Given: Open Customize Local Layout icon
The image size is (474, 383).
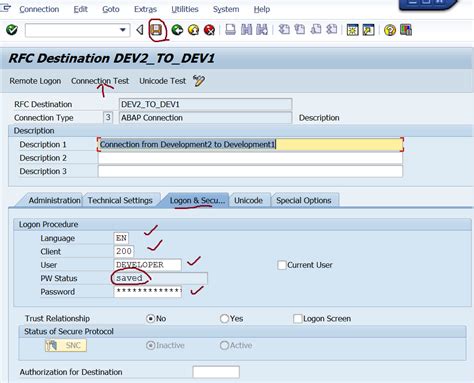Looking at the screenshot, I should pyautogui.click(x=406, y=30).
